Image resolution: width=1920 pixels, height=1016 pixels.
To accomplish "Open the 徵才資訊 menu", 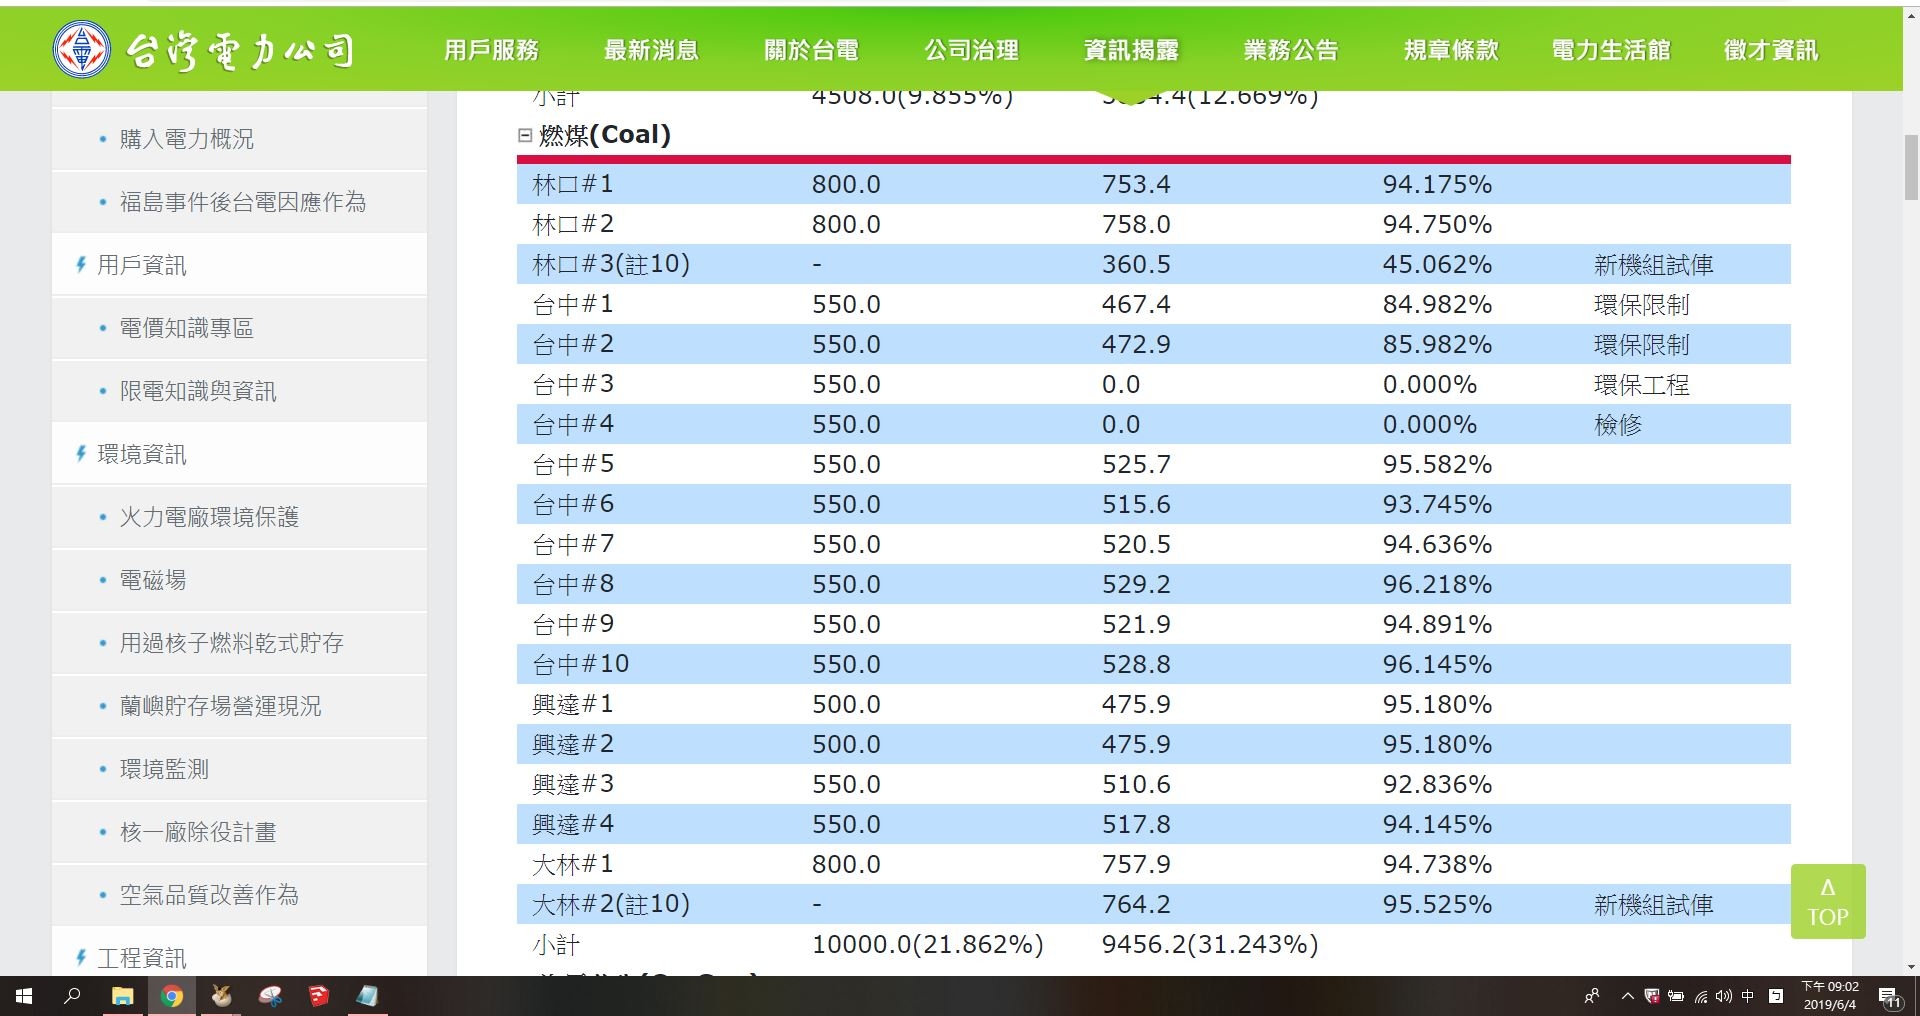I will (x=1771, y=50).
